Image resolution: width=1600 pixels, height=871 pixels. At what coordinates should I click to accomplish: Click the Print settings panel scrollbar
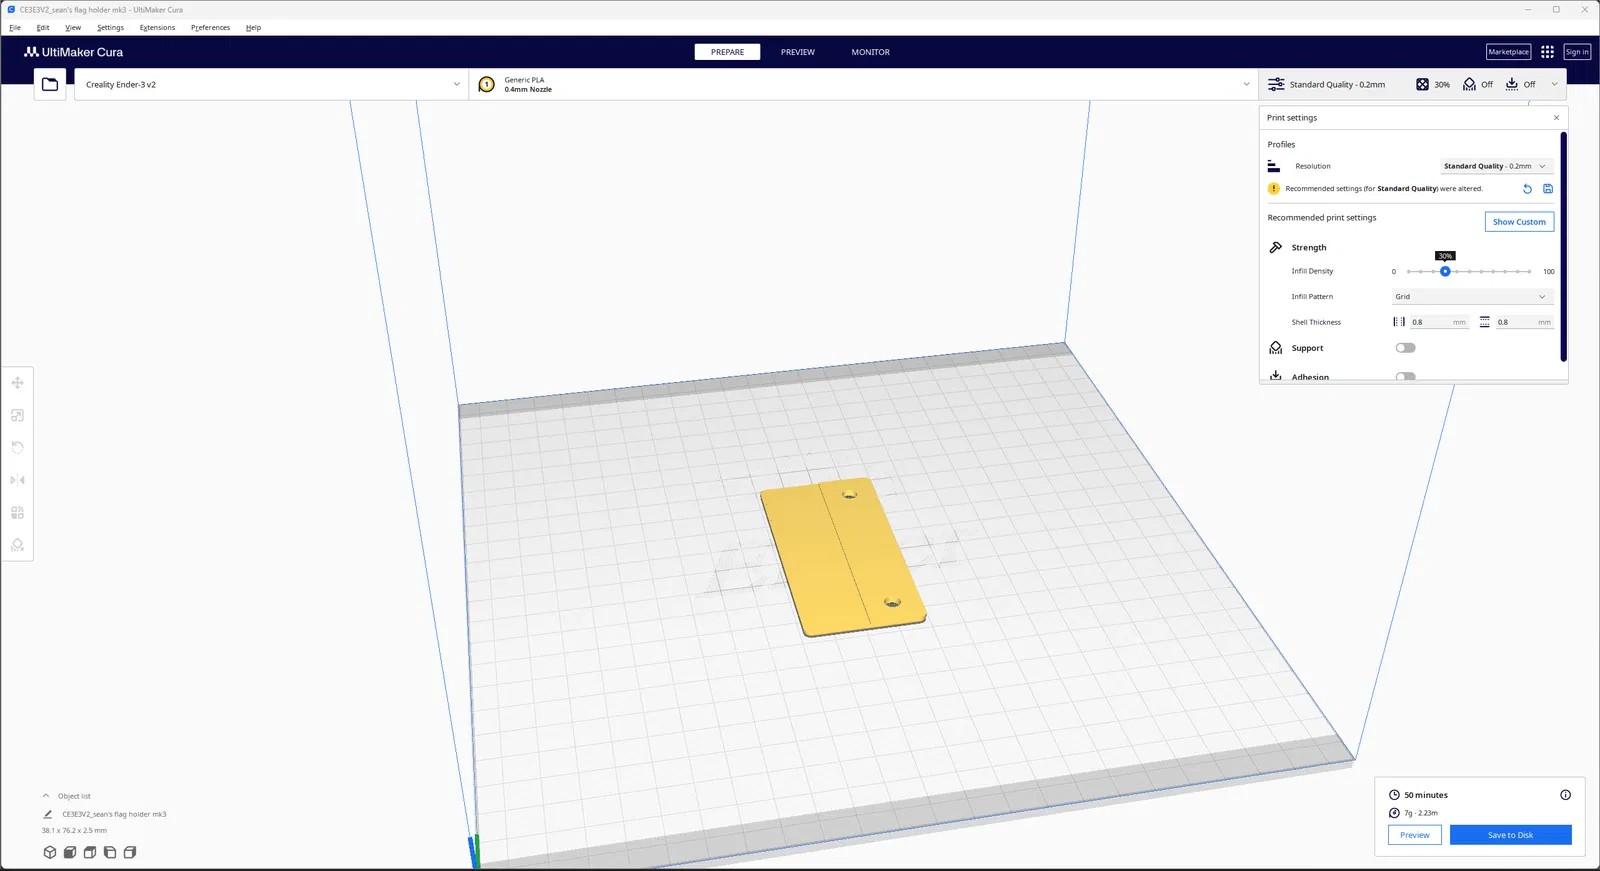(1563, 247)
